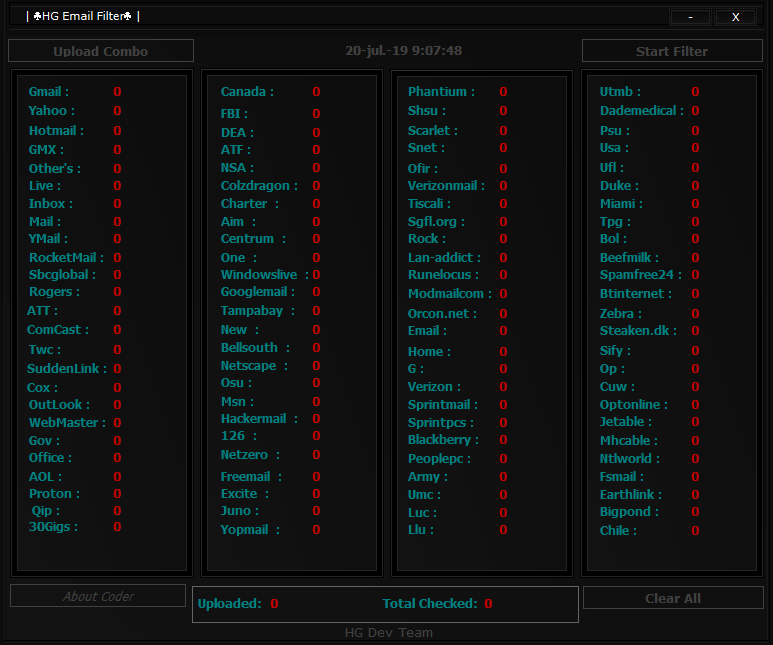The width and height of the screenshot is (773, 645).
Task: Click the Ntlworld label
Action: tap(630, 459)
